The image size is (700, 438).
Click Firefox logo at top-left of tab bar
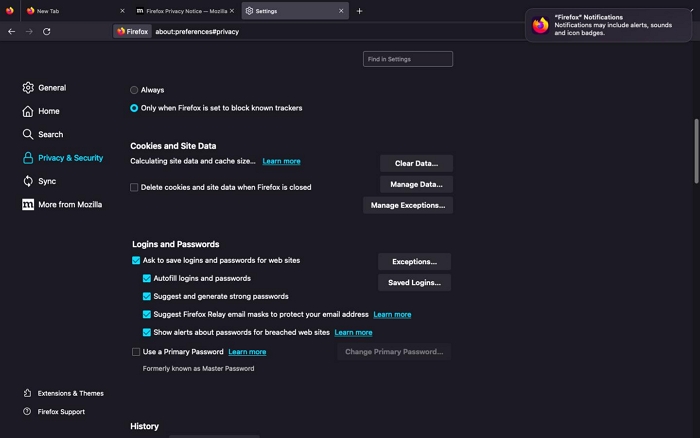coord(9,11)
